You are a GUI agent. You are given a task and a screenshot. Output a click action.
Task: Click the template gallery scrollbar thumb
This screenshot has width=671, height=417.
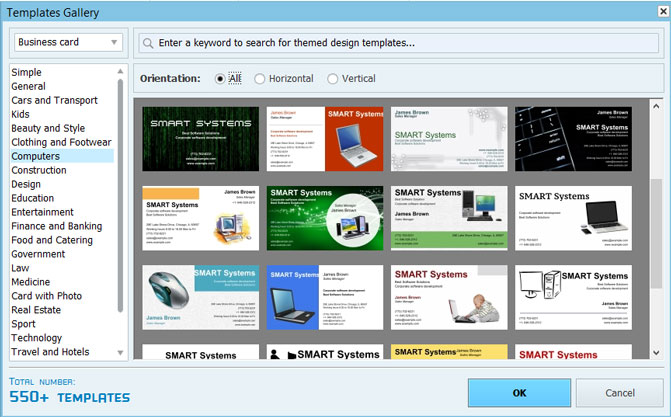coord(656,233)
